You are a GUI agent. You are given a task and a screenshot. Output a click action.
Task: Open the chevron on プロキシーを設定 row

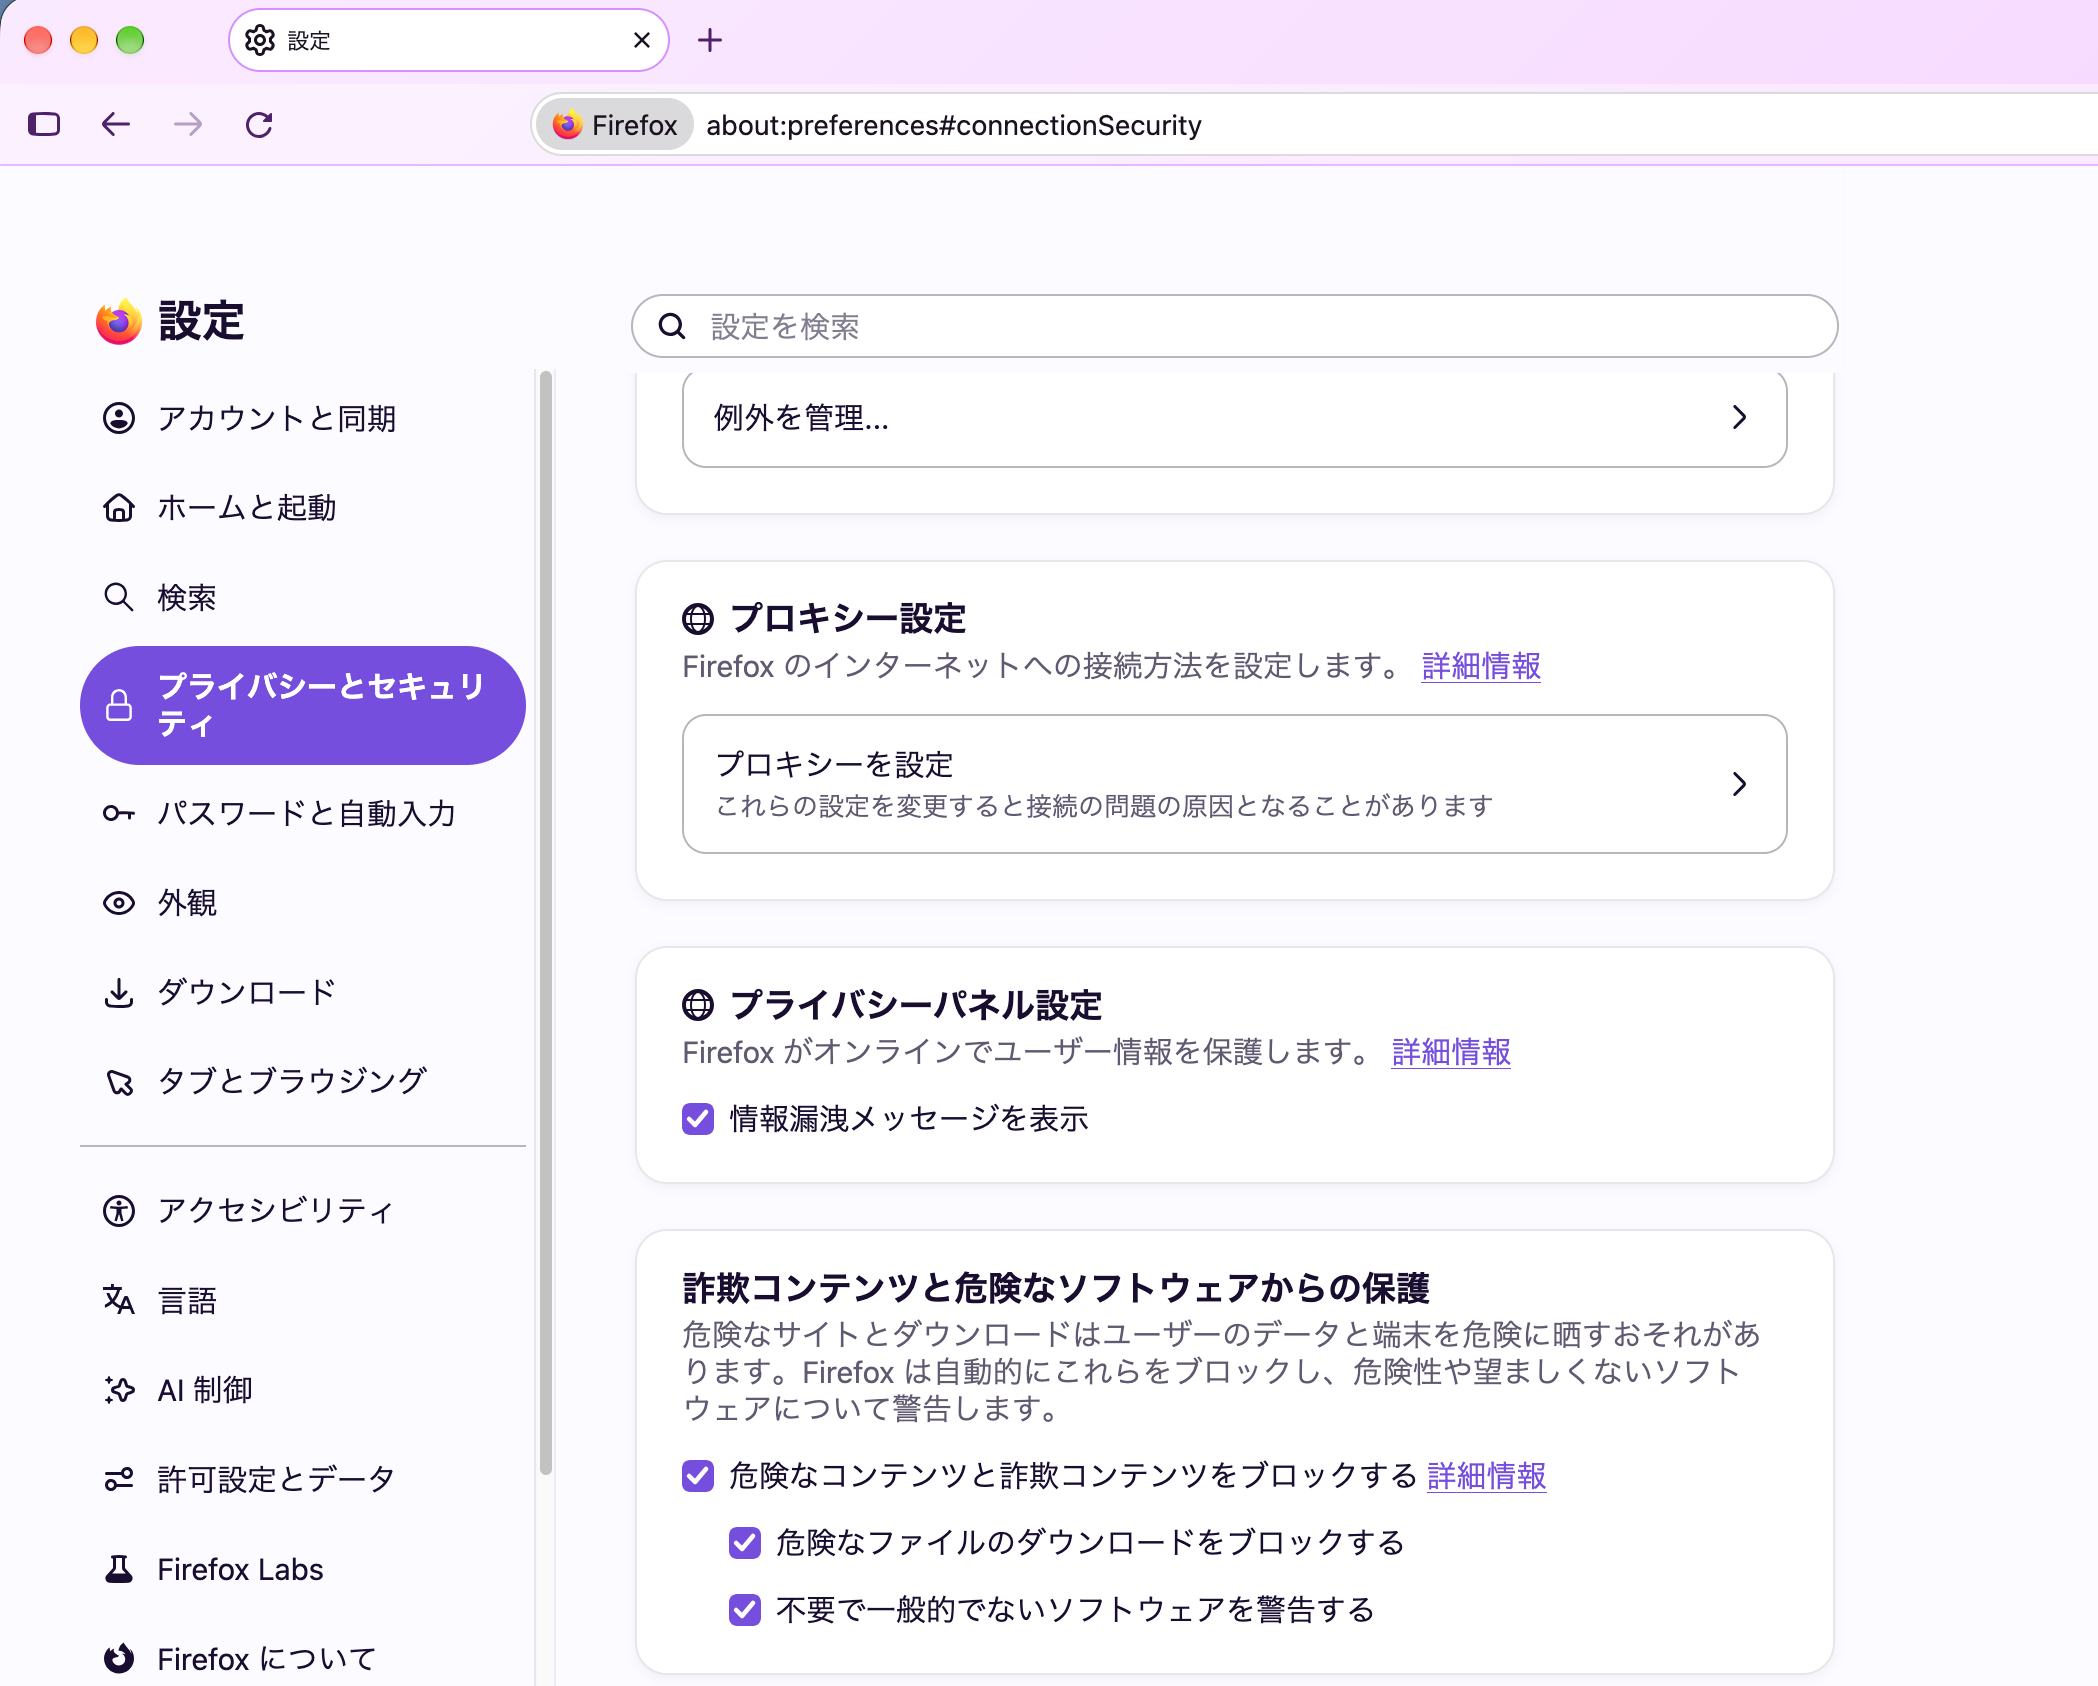point(1739,784)
